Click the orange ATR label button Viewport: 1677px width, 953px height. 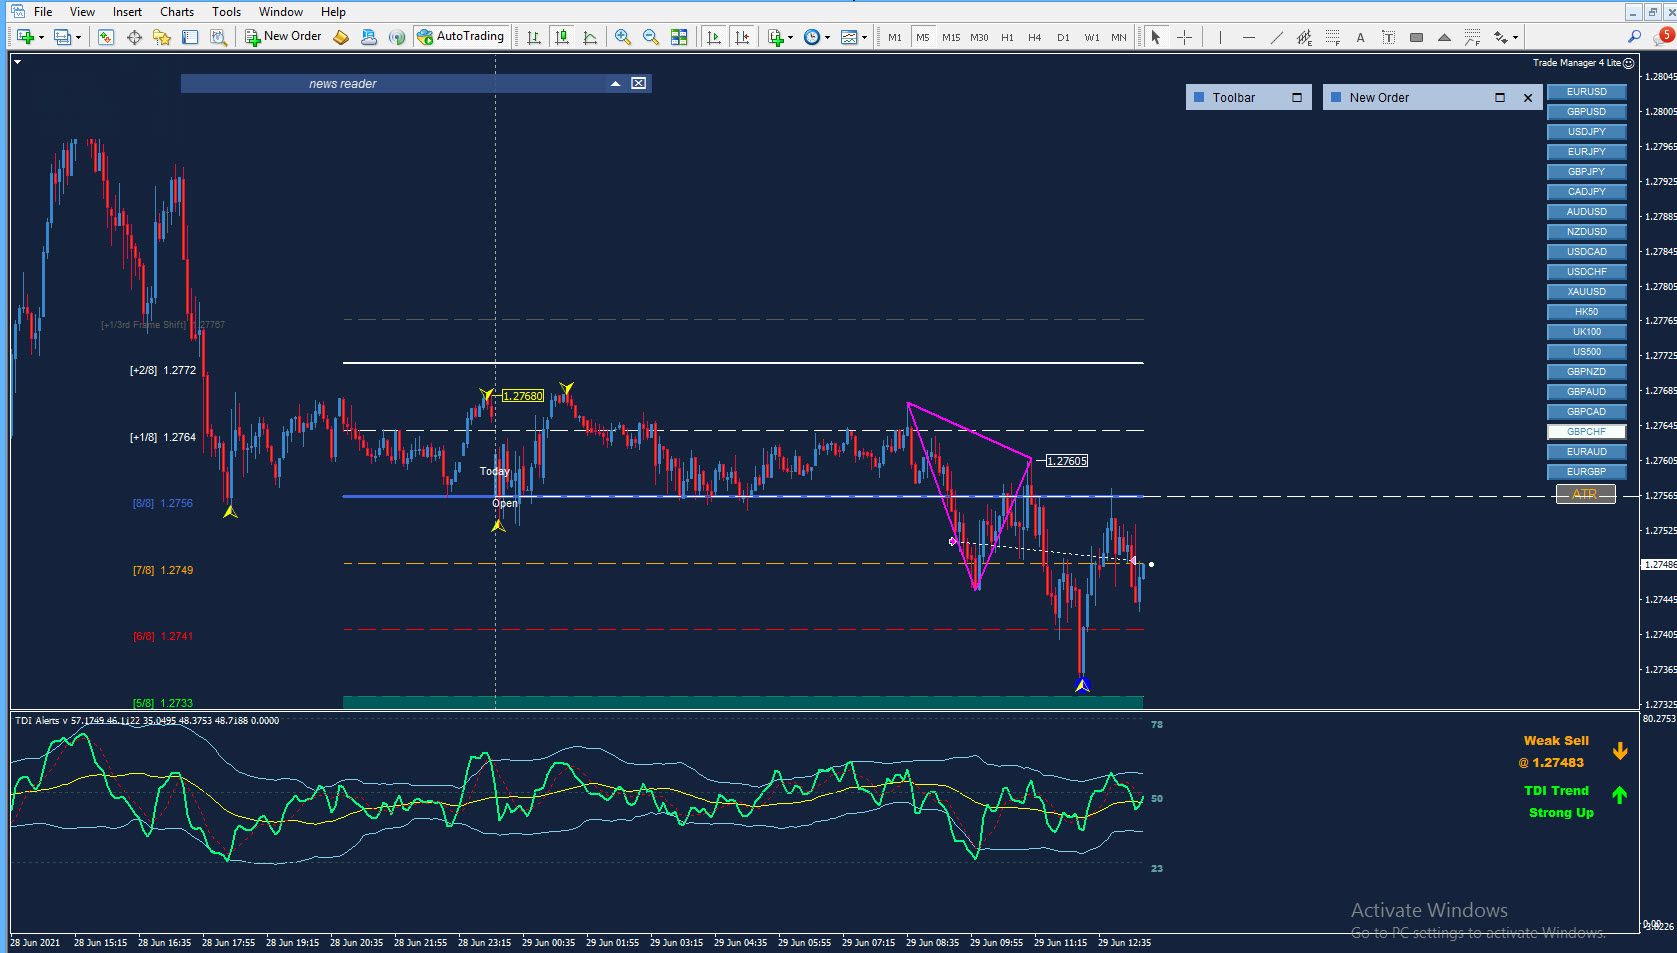coord(1585,494)
